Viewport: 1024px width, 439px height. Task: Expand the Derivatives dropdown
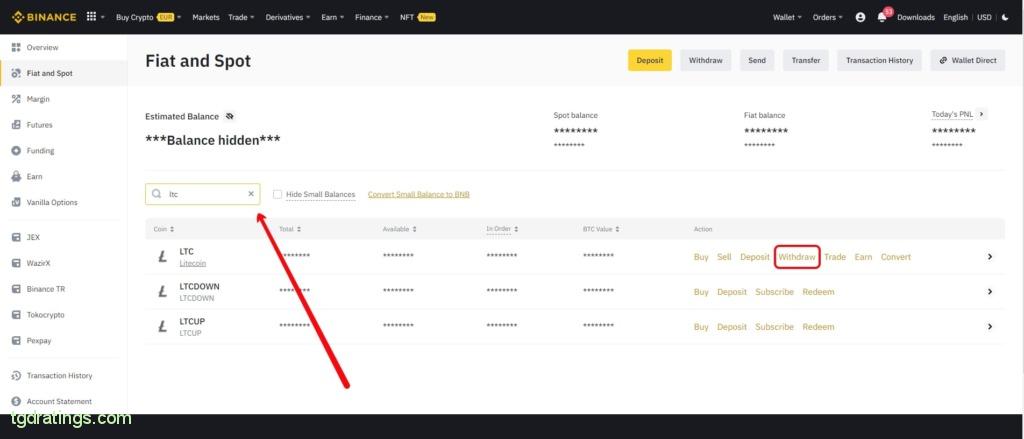[x=288, y=18]
